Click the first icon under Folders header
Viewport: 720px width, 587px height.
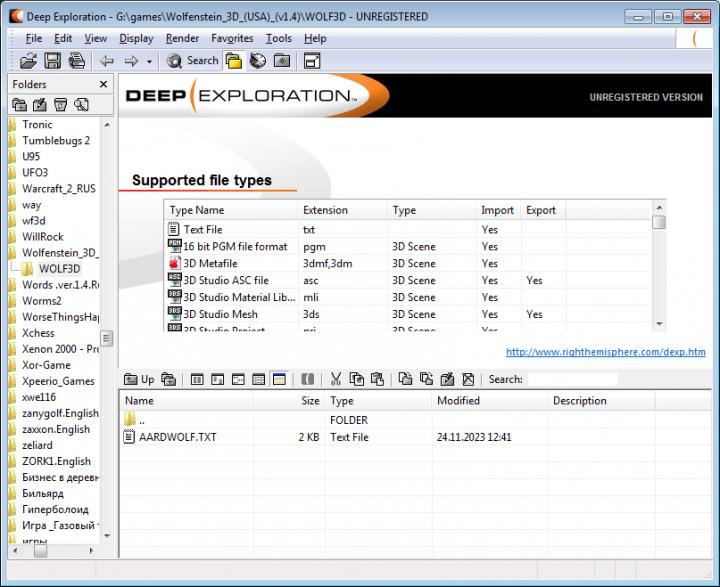pyautogui.click(x=19, y=105)
